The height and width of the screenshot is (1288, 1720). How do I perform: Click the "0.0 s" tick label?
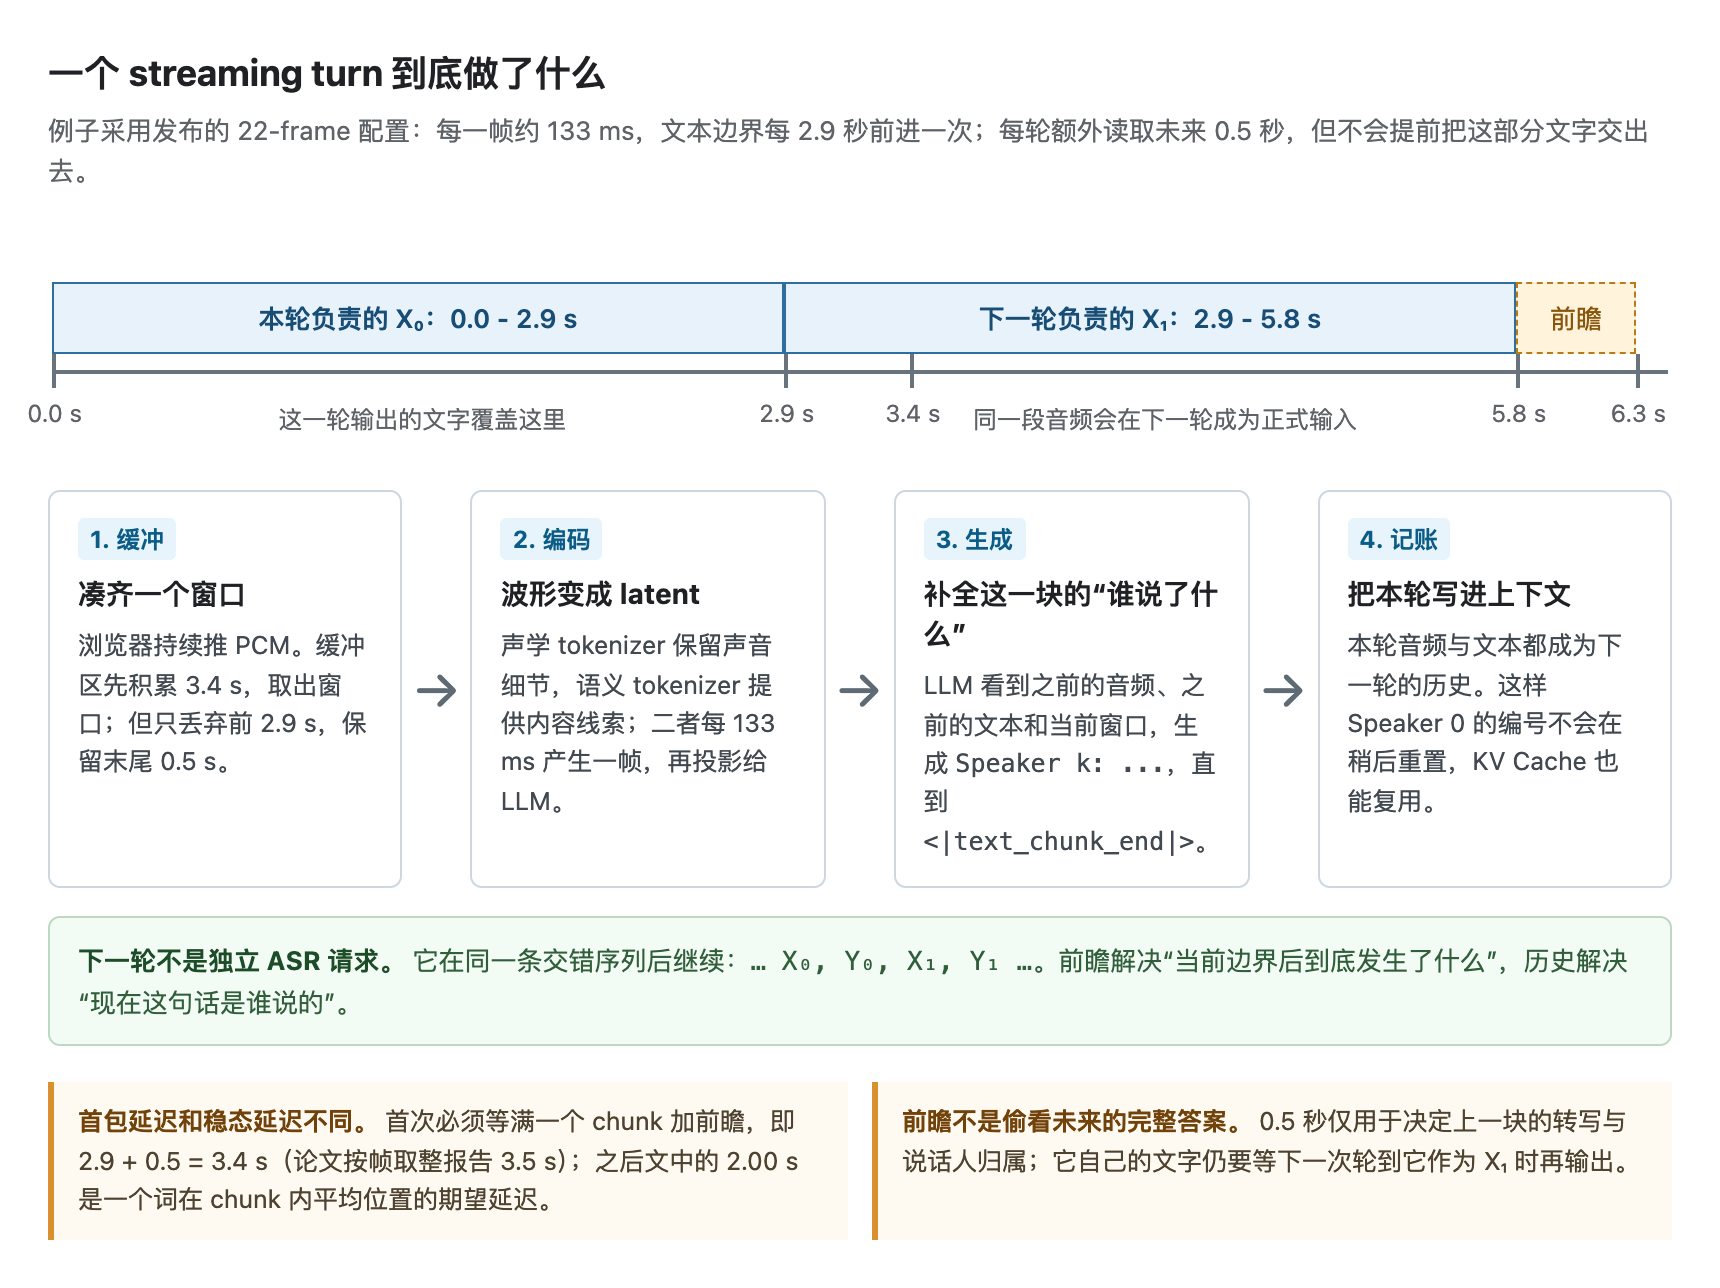pos(55,414)
